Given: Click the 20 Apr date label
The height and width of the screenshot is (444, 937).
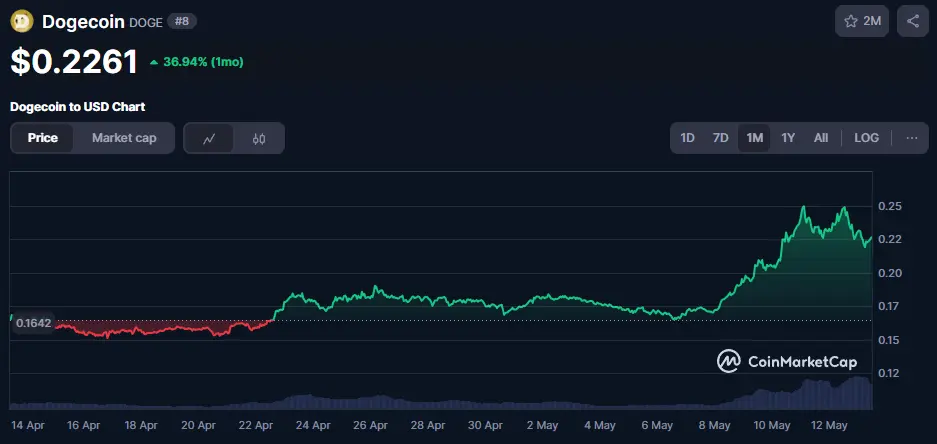Looking at the screenshot, I should pos(199,425).
